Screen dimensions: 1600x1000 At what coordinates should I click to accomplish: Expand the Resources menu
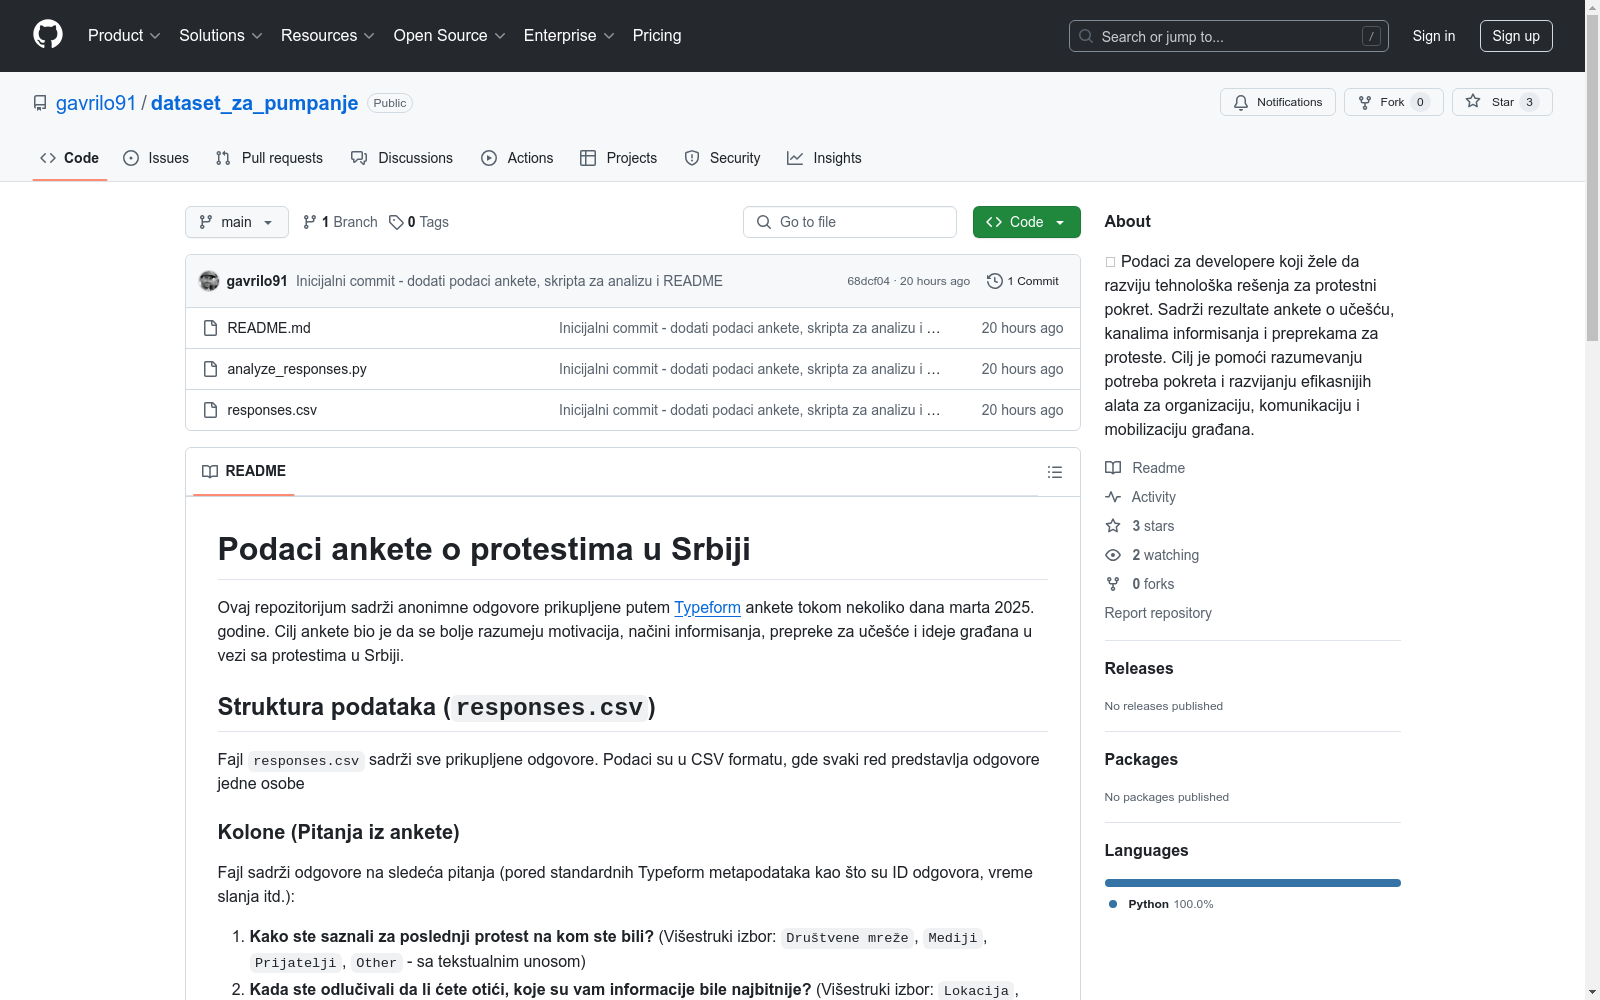328,35
